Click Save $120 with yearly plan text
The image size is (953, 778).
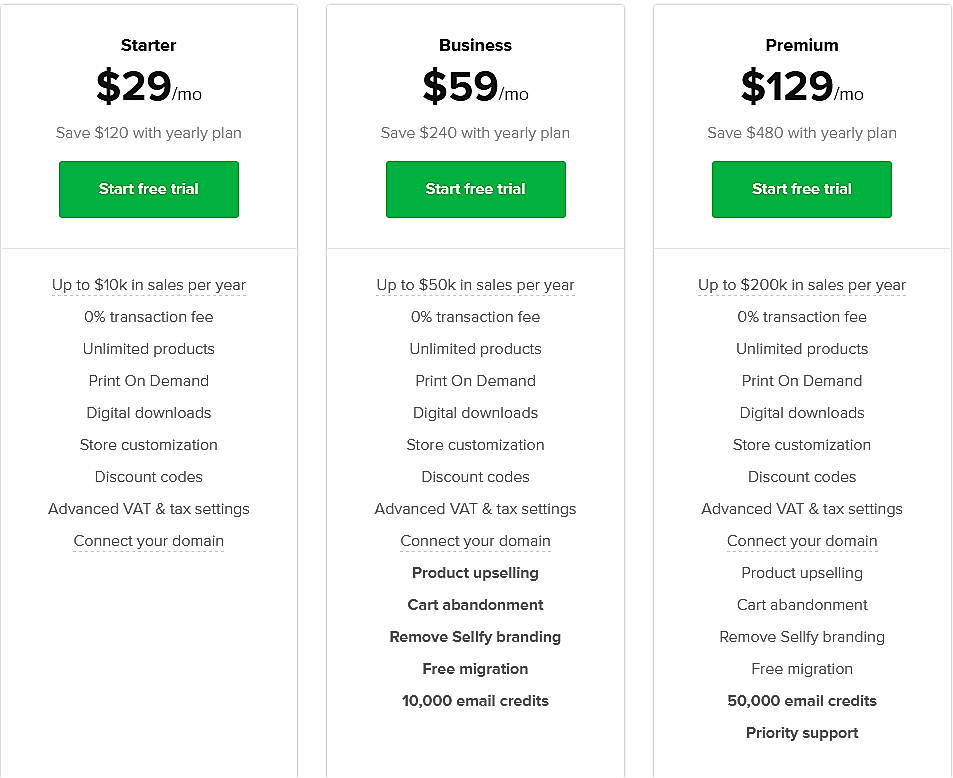tap(148, 132)
